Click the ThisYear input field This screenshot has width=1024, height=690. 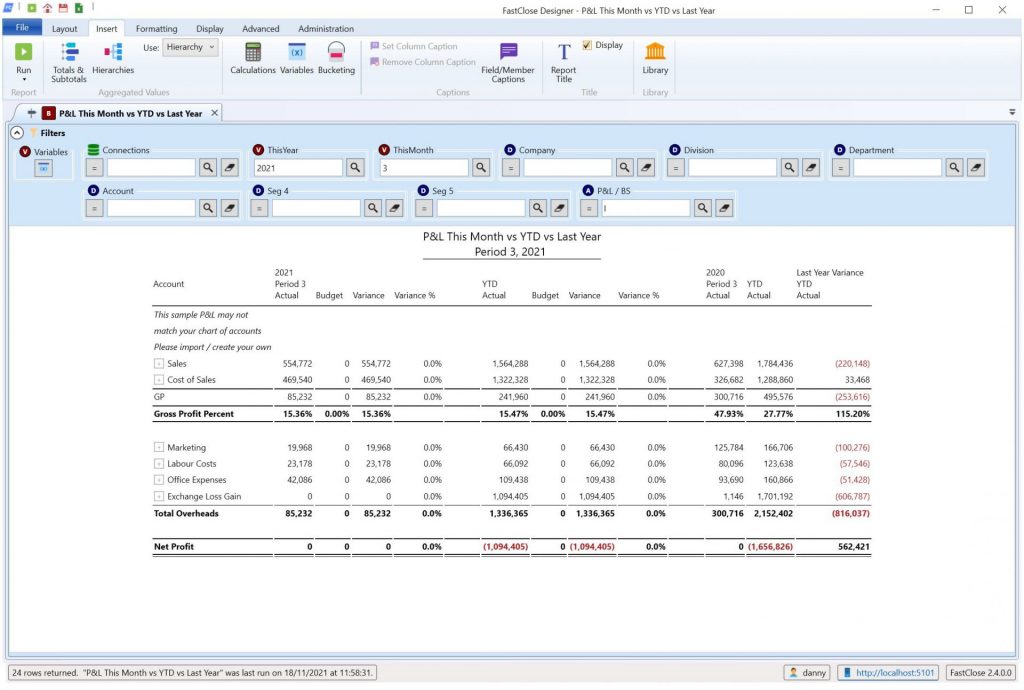pos(298,168)
